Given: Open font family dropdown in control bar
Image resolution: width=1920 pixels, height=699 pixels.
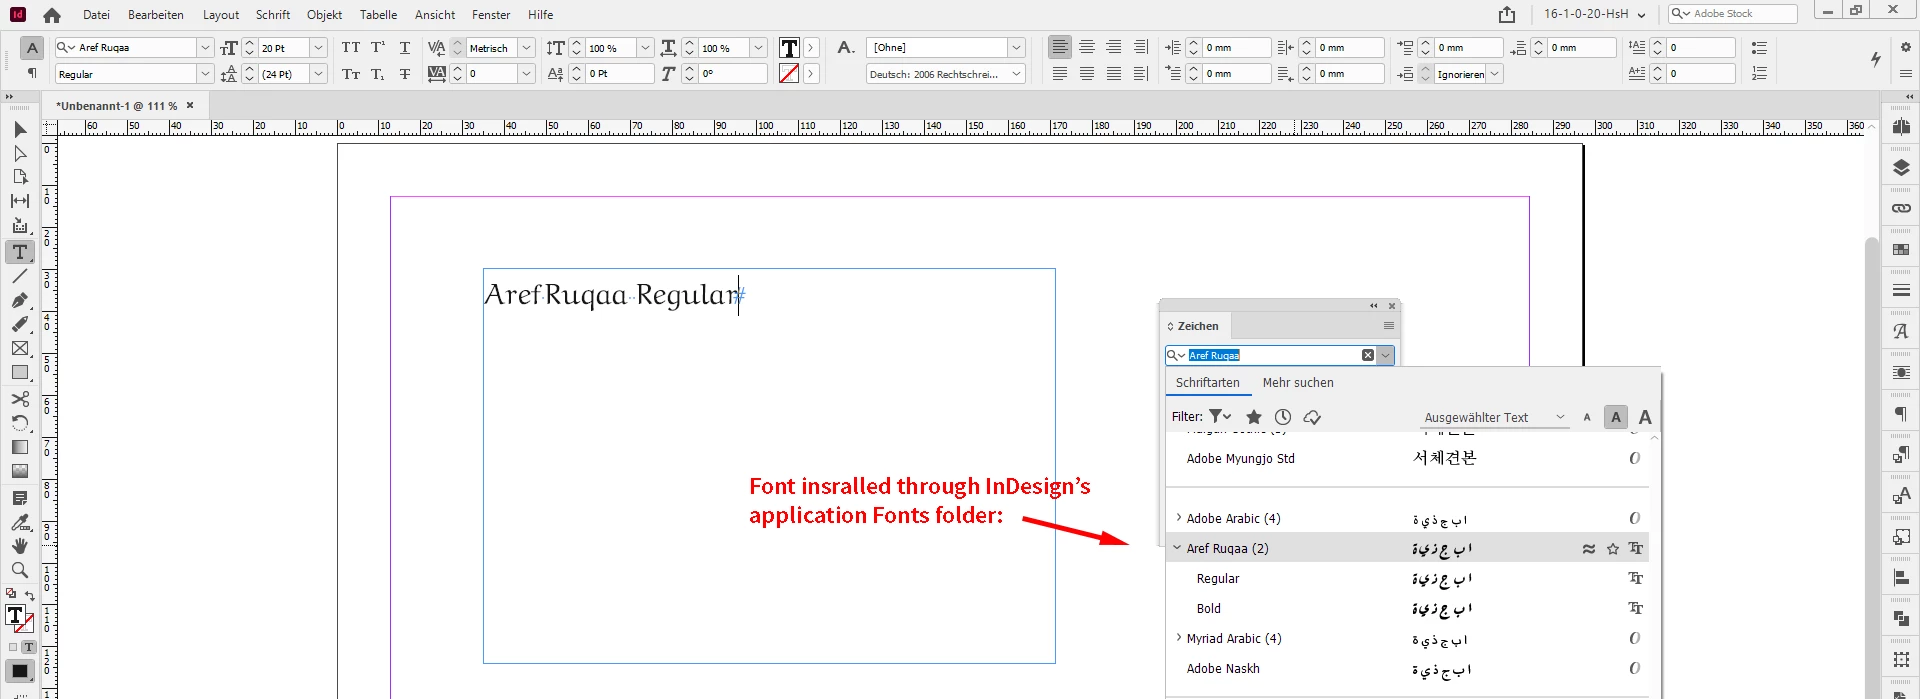Looking at the screenshot, I should point(205,47).
